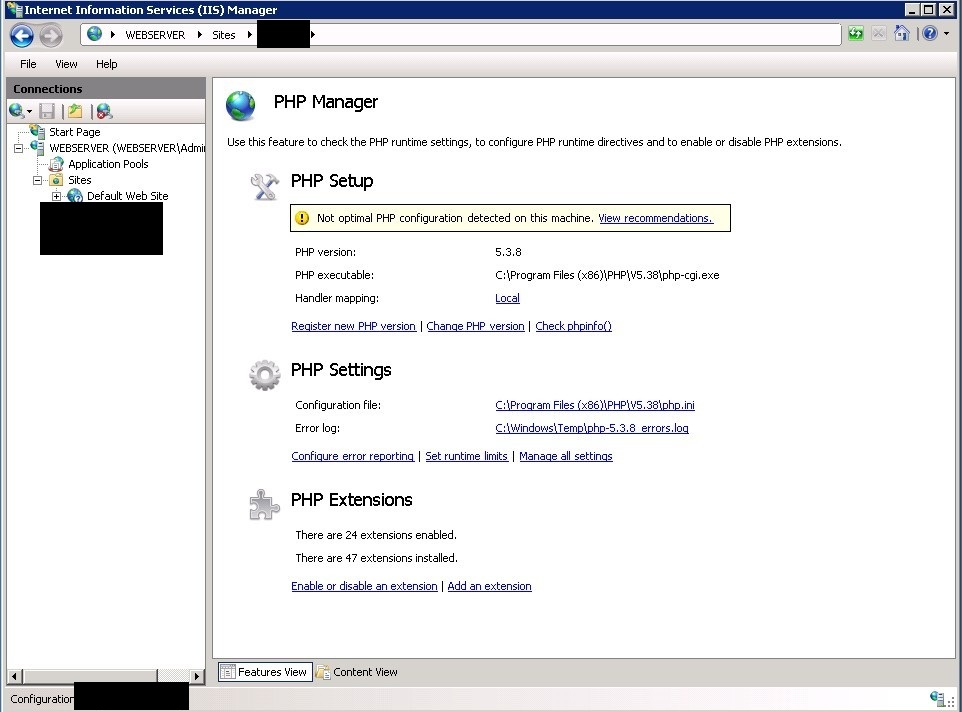Open the Help icon's dropdown arrow

tap(946, 34)
